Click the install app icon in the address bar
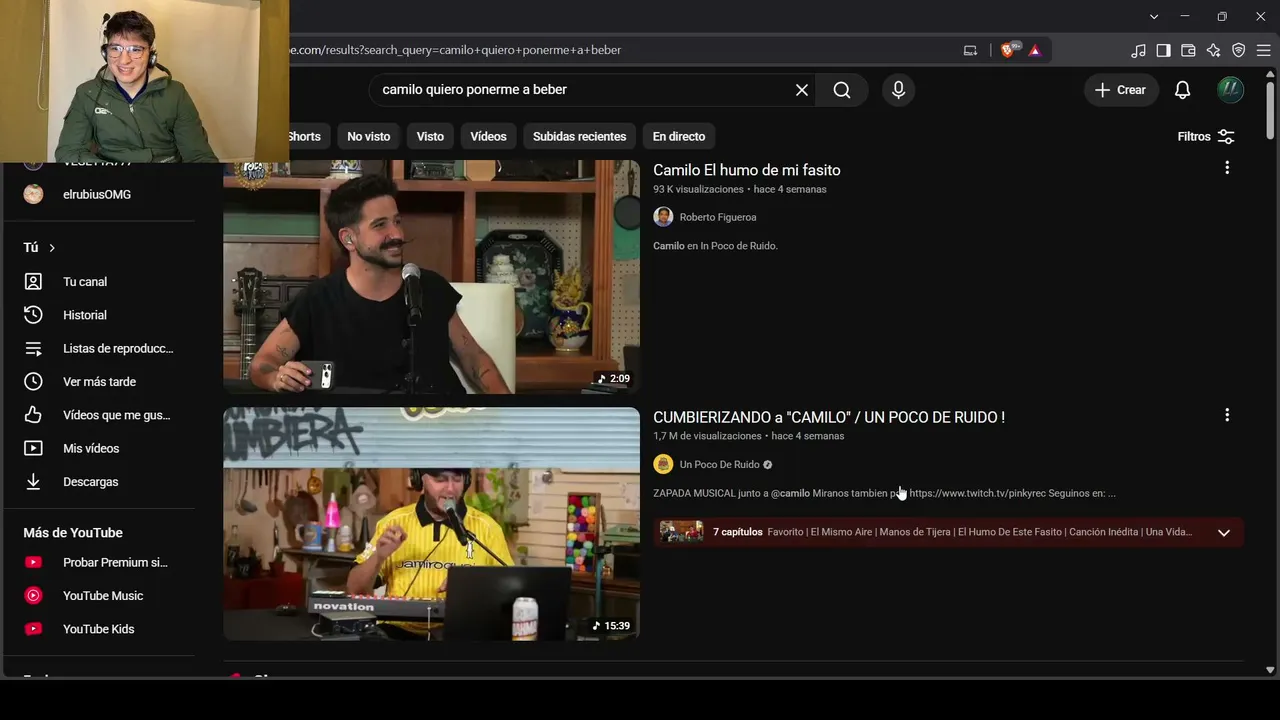The image size is (1280, 720). click(x=970, y=50)
